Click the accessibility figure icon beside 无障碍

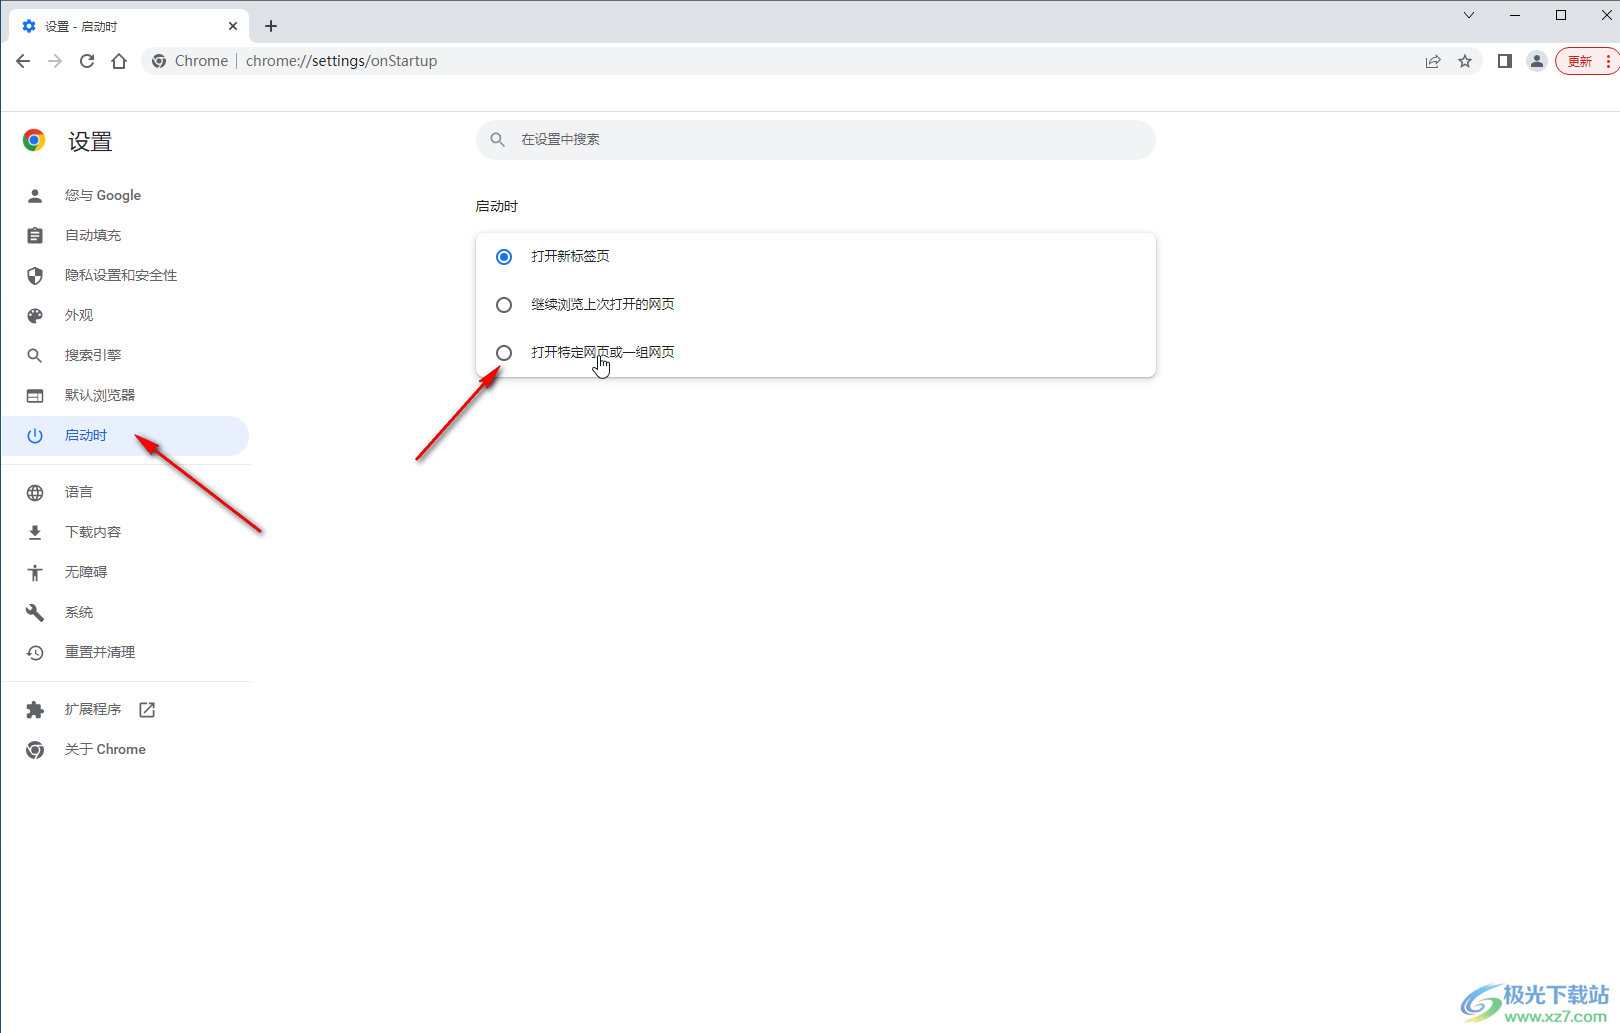(35, 573)
